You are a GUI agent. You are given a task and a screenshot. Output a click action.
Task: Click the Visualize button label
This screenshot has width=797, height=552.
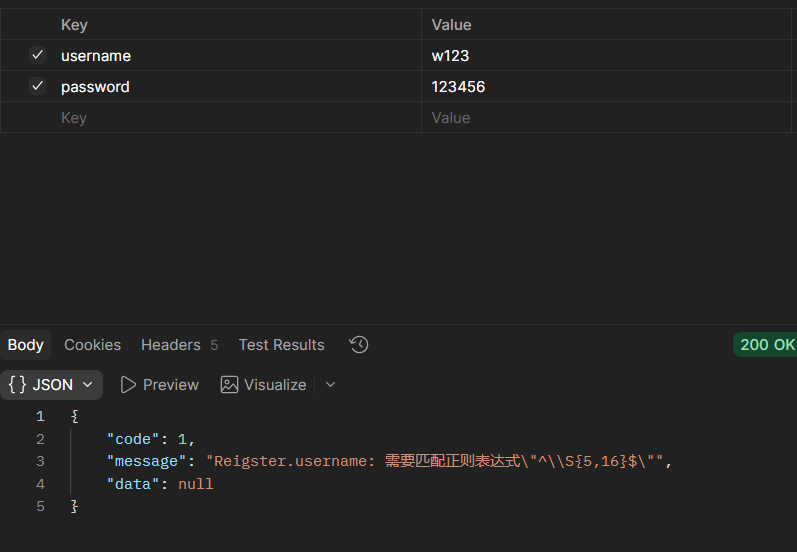pyautogui.click(x=275, y=385)
